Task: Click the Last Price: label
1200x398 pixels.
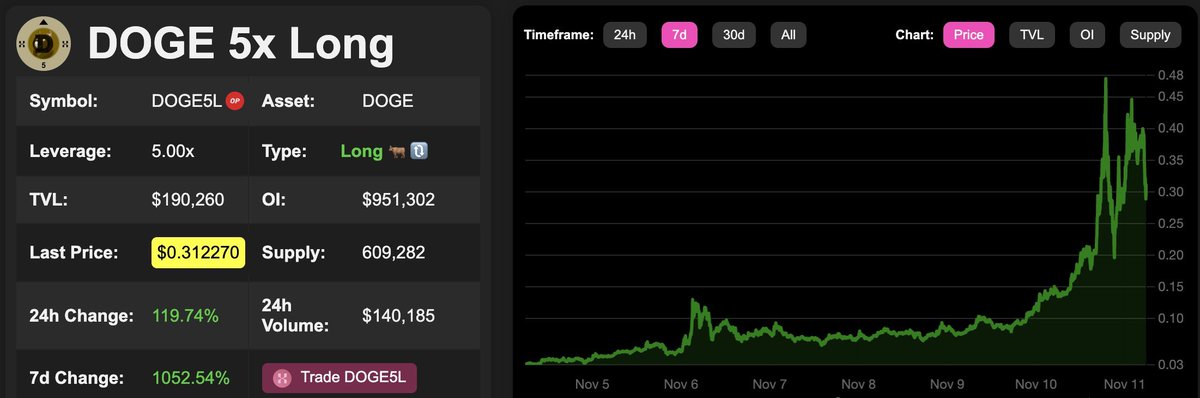Action: pos(74,253)
